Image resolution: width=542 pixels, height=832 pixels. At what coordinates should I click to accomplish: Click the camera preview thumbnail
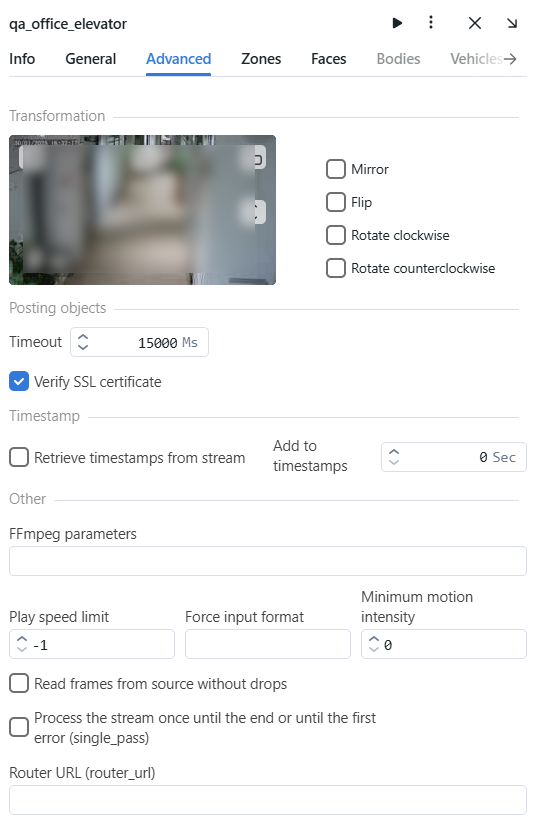pos(142,210)
